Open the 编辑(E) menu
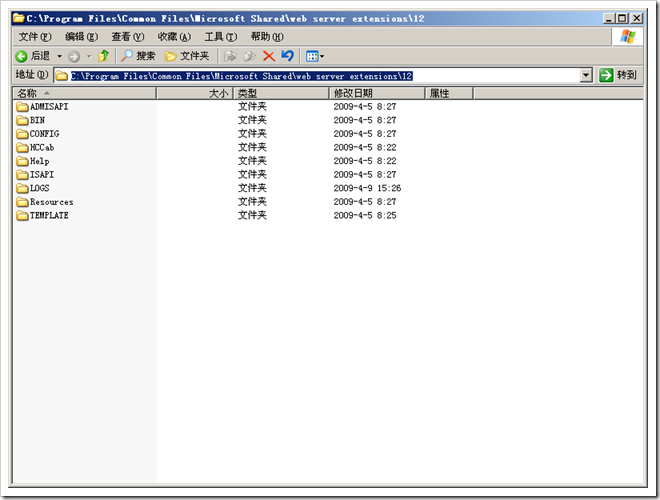 (81, 37)
